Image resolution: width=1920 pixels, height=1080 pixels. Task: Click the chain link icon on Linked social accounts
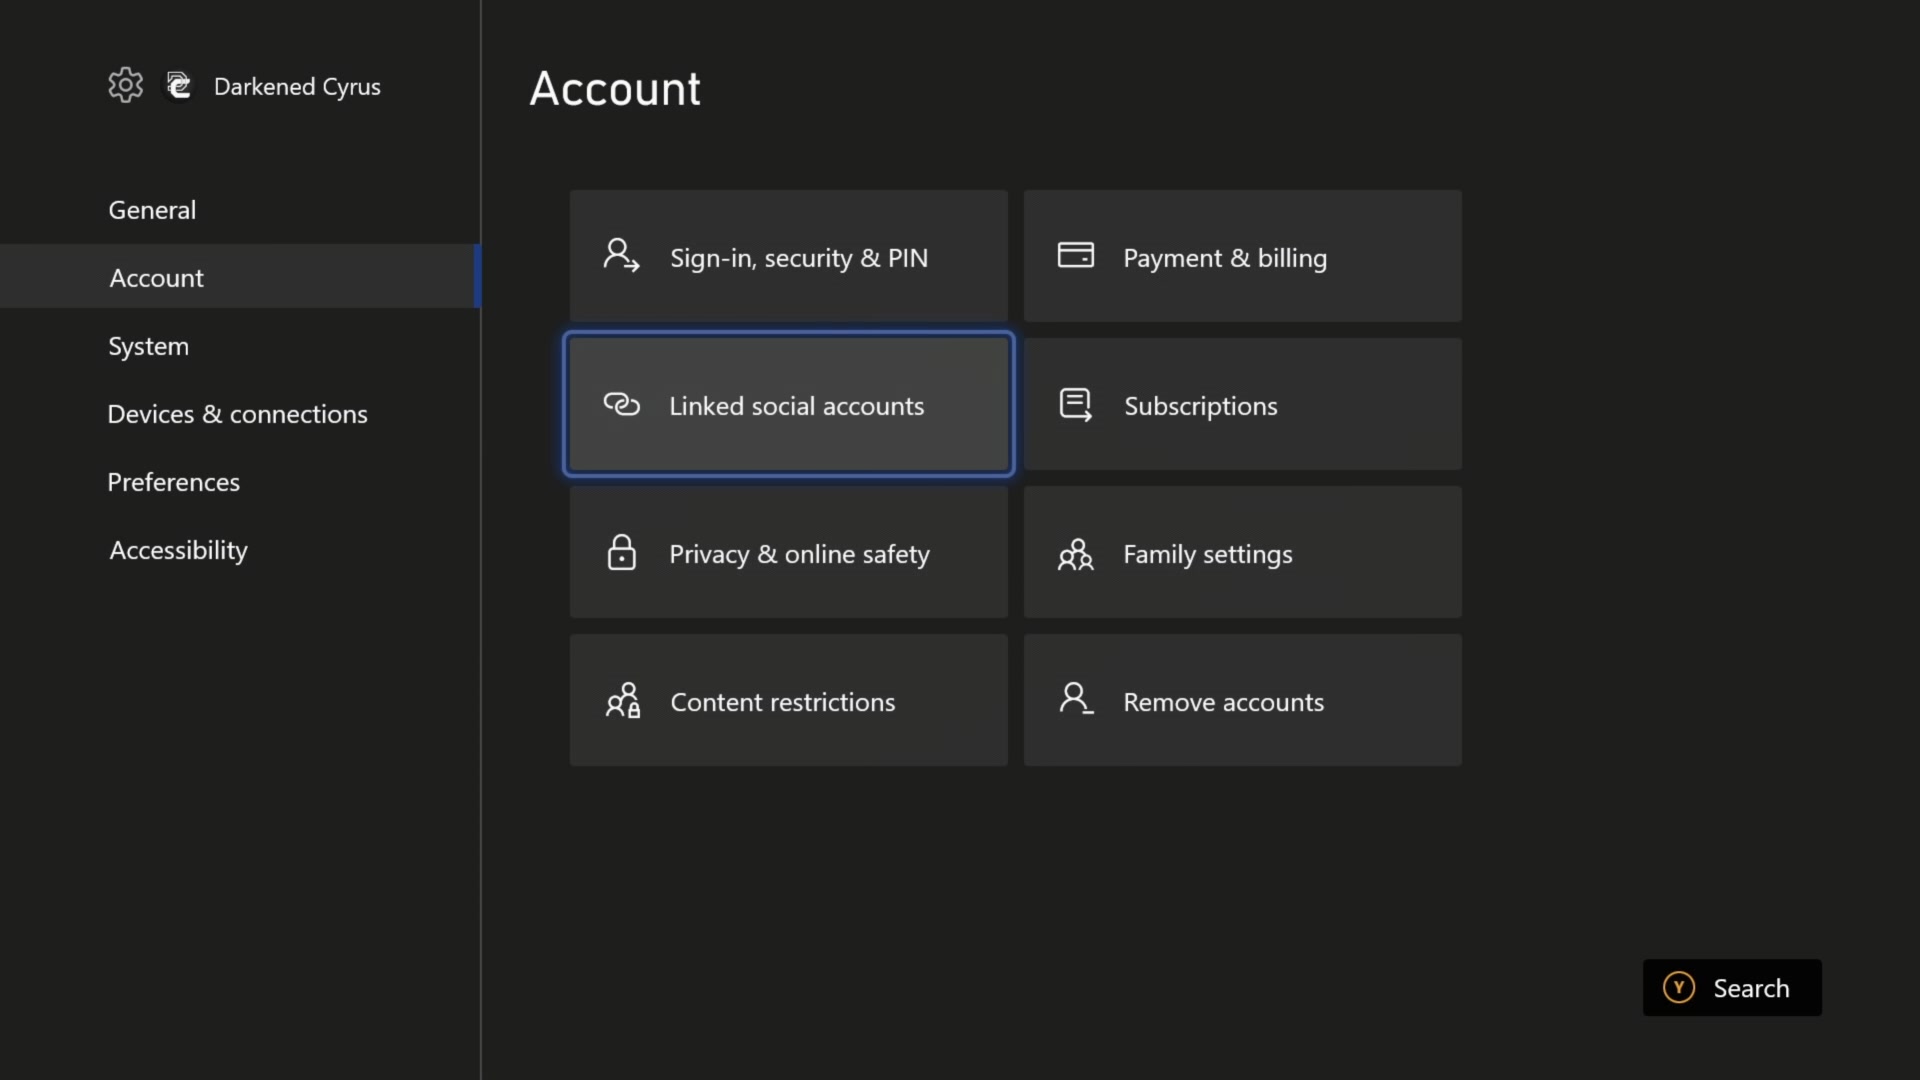point(621,405)
